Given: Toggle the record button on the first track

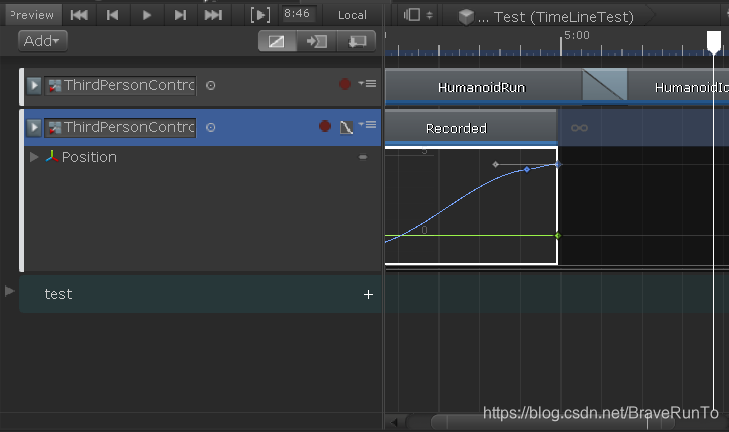Looking at the screenshot, I should (345, 84).
